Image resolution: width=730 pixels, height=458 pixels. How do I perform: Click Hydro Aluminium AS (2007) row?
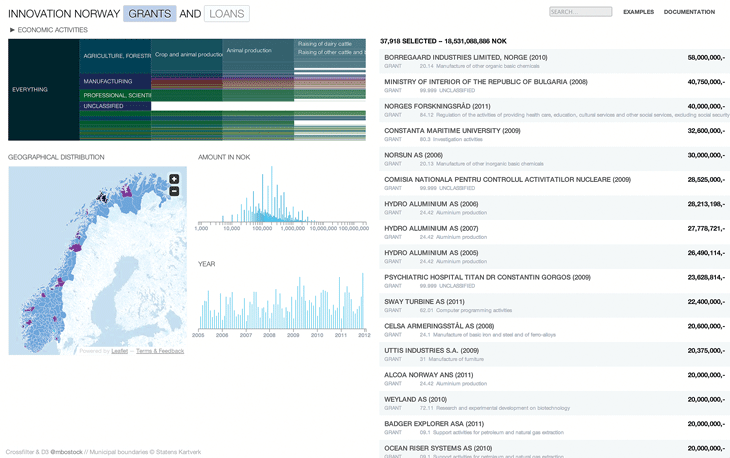pos(554,232)
